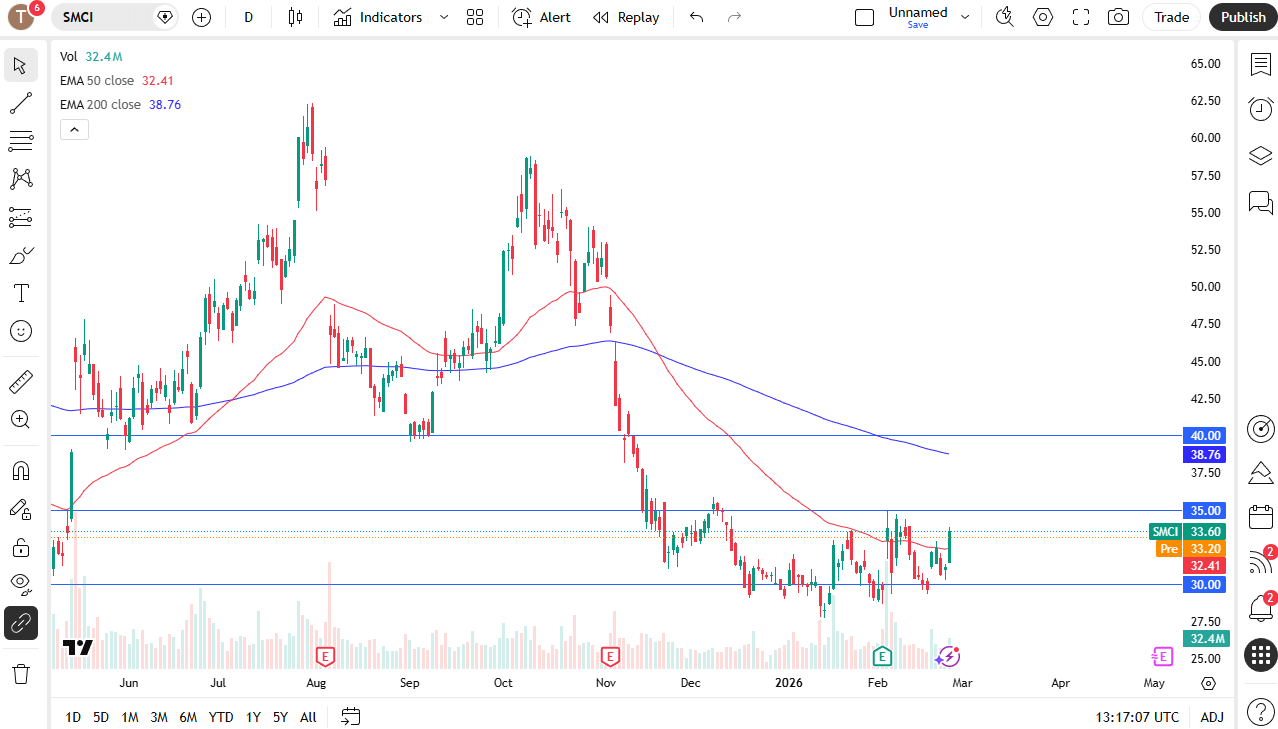The width and height of the screenshot is (1278, 729).
Task: Open the forecasting and measurement tools
Action: click(20, 217)
